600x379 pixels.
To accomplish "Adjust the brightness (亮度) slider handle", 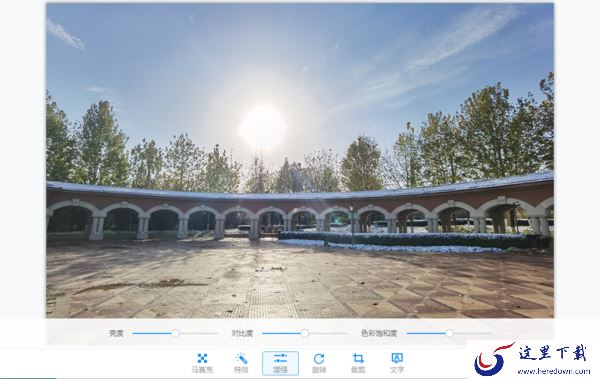I will (175, 333).
